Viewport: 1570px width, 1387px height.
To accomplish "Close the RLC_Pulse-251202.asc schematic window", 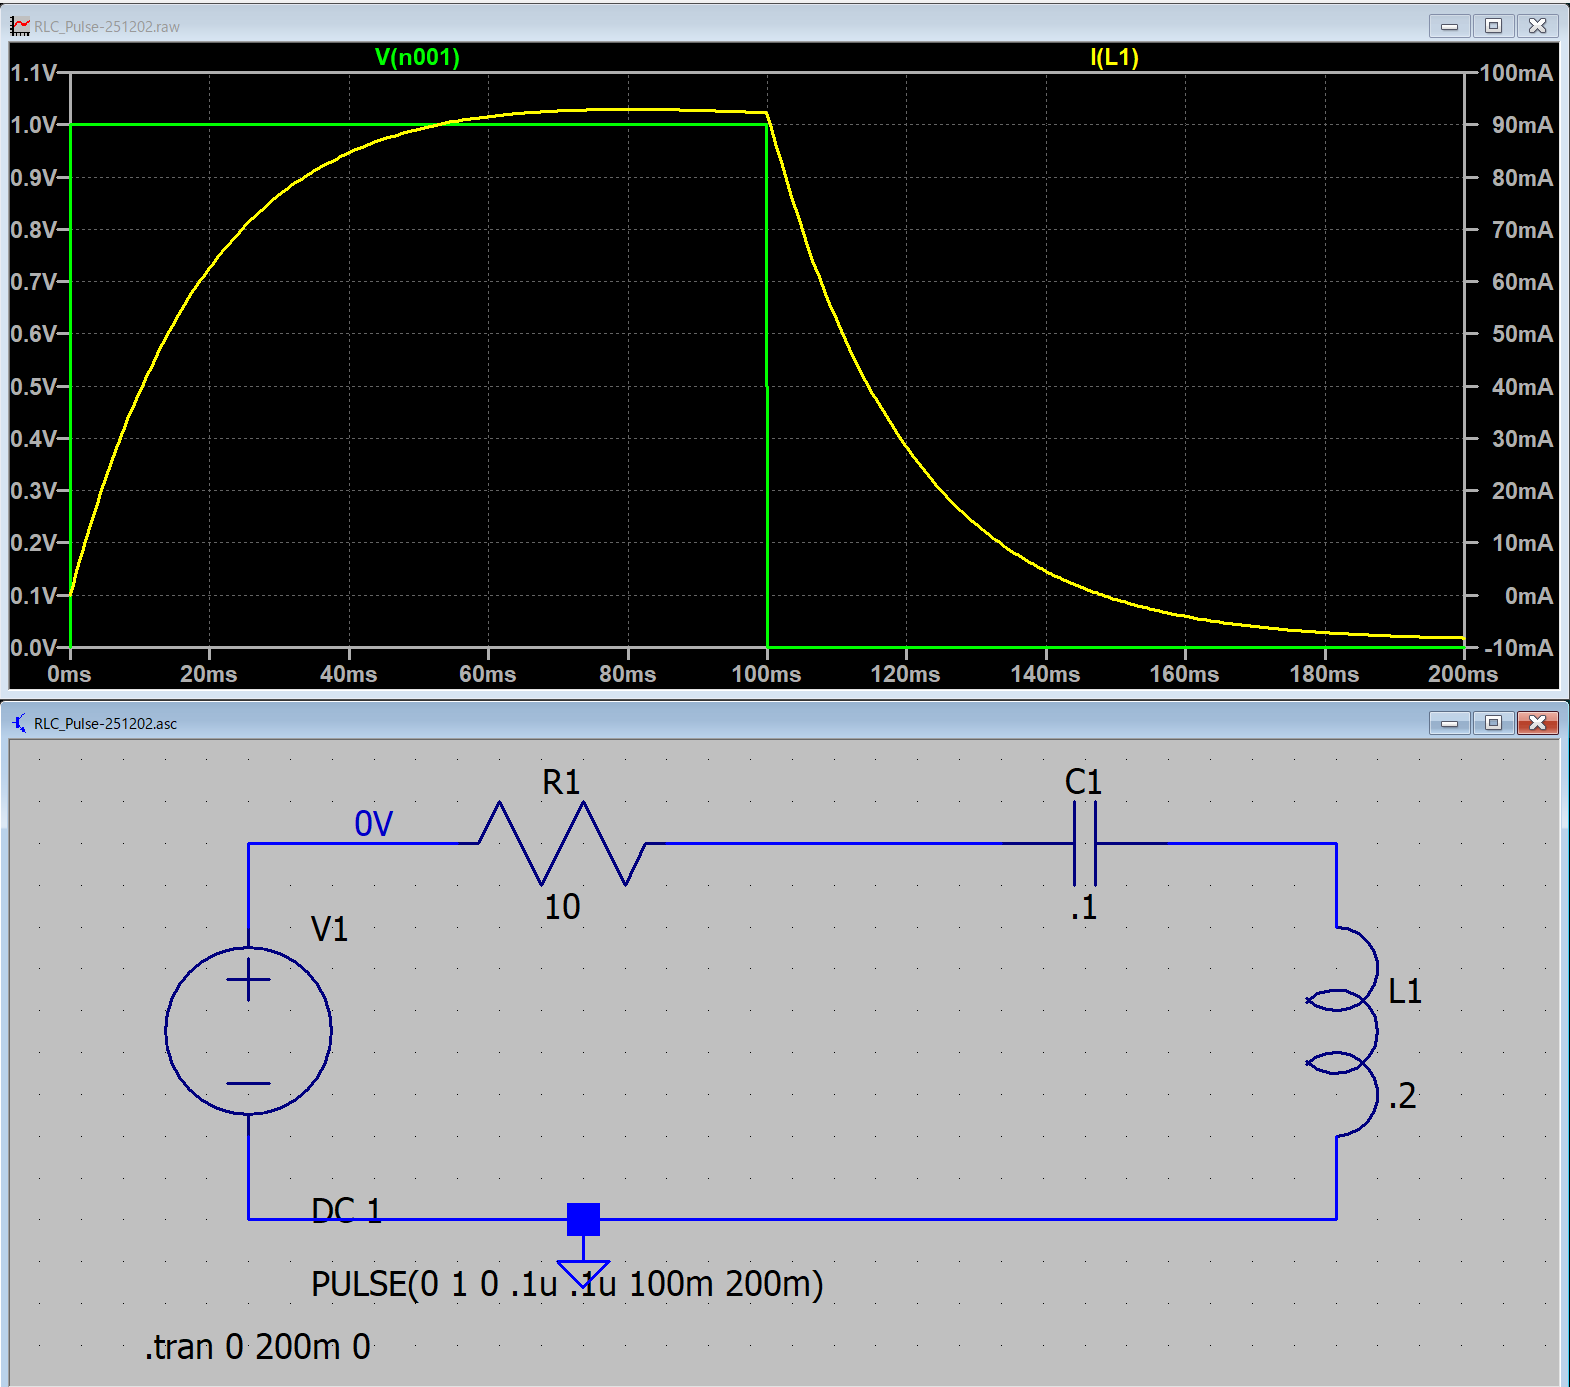I will (1537, 723).
